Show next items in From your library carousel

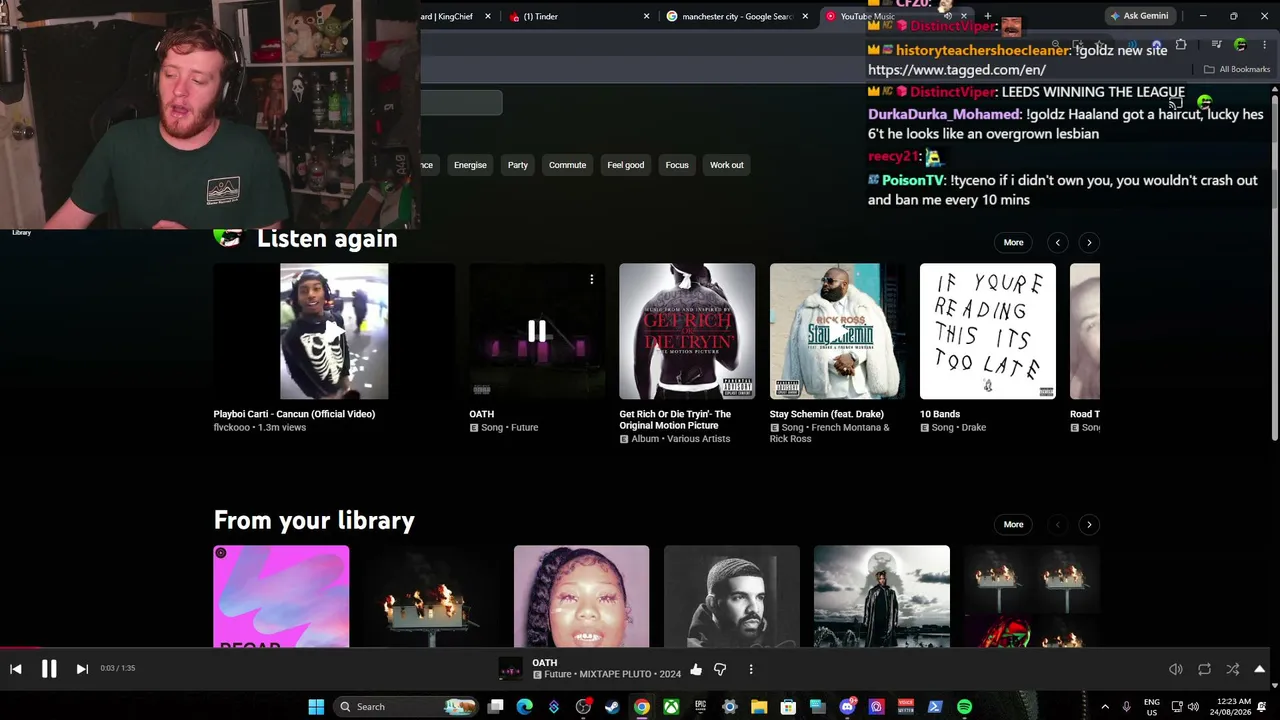(x=1089, y=525)
